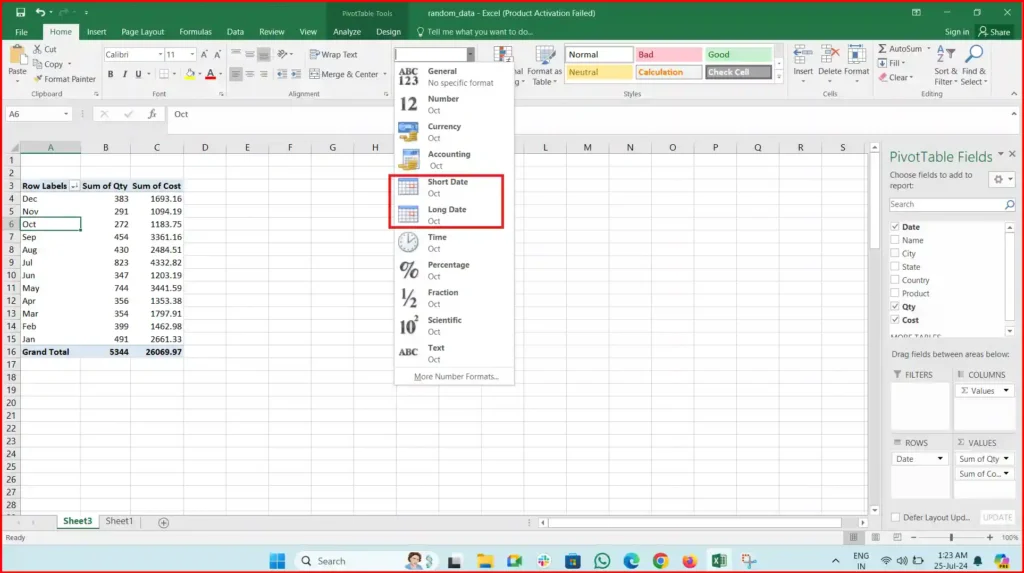The image size is (1024, 573).
Task: Click the Cut scissors icon
Action: 38,49
